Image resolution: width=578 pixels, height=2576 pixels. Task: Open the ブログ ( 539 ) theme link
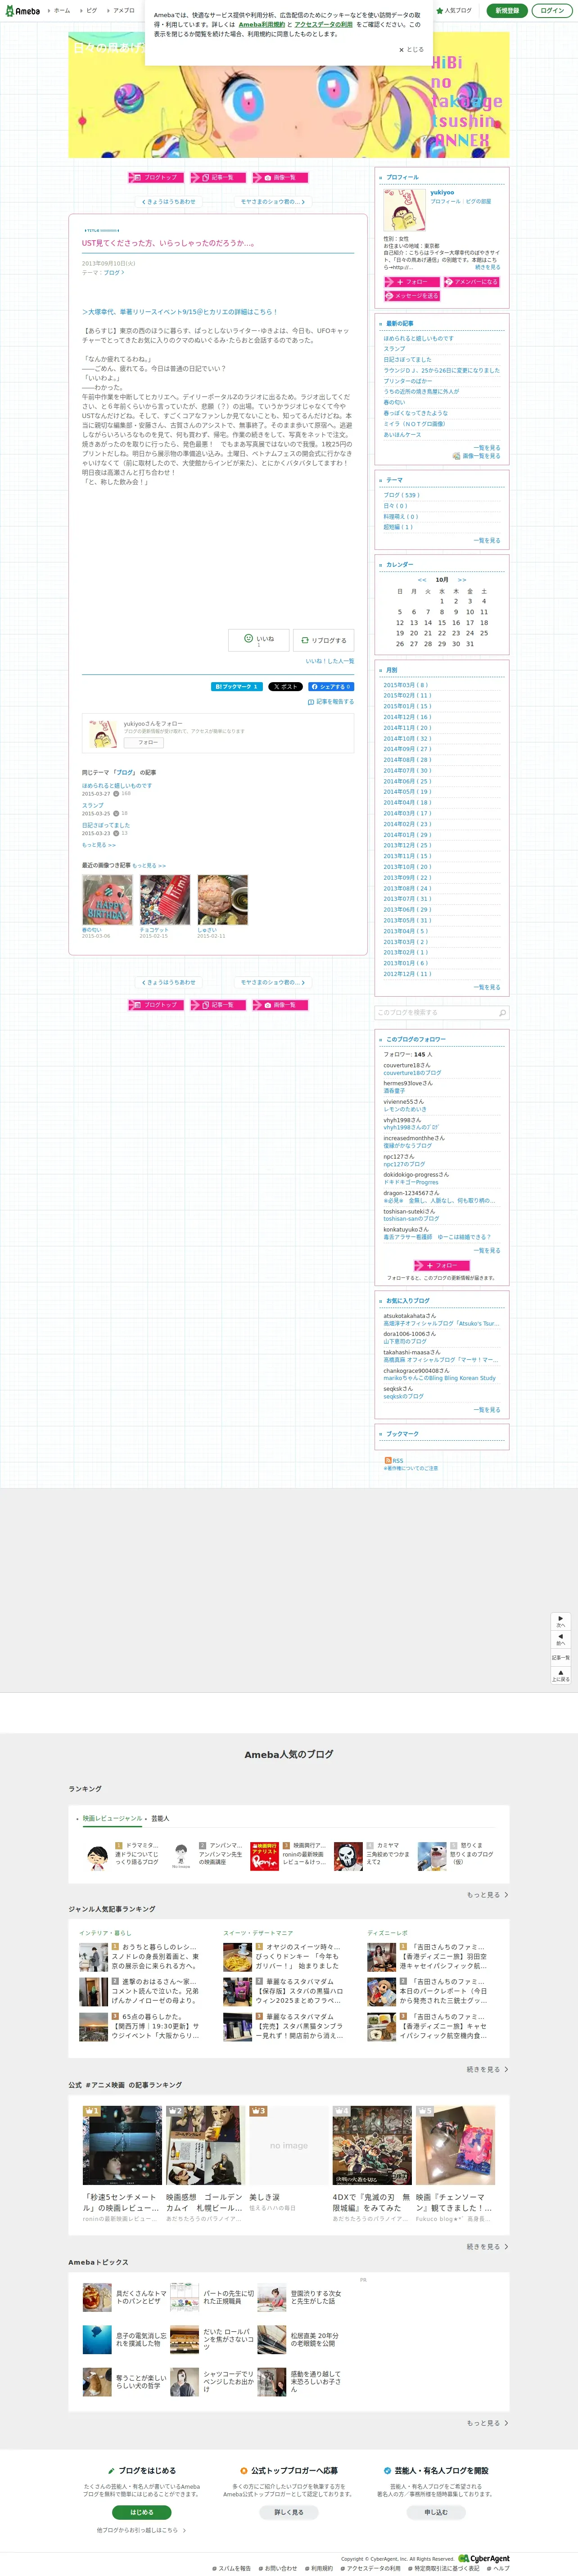tap(402, 495)
